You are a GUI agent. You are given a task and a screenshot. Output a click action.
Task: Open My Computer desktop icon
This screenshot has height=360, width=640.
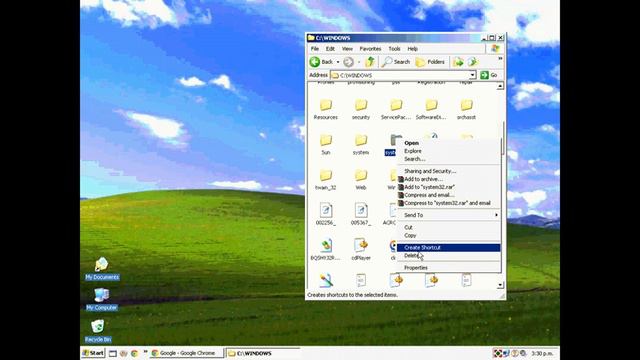[x=102, y=299]
